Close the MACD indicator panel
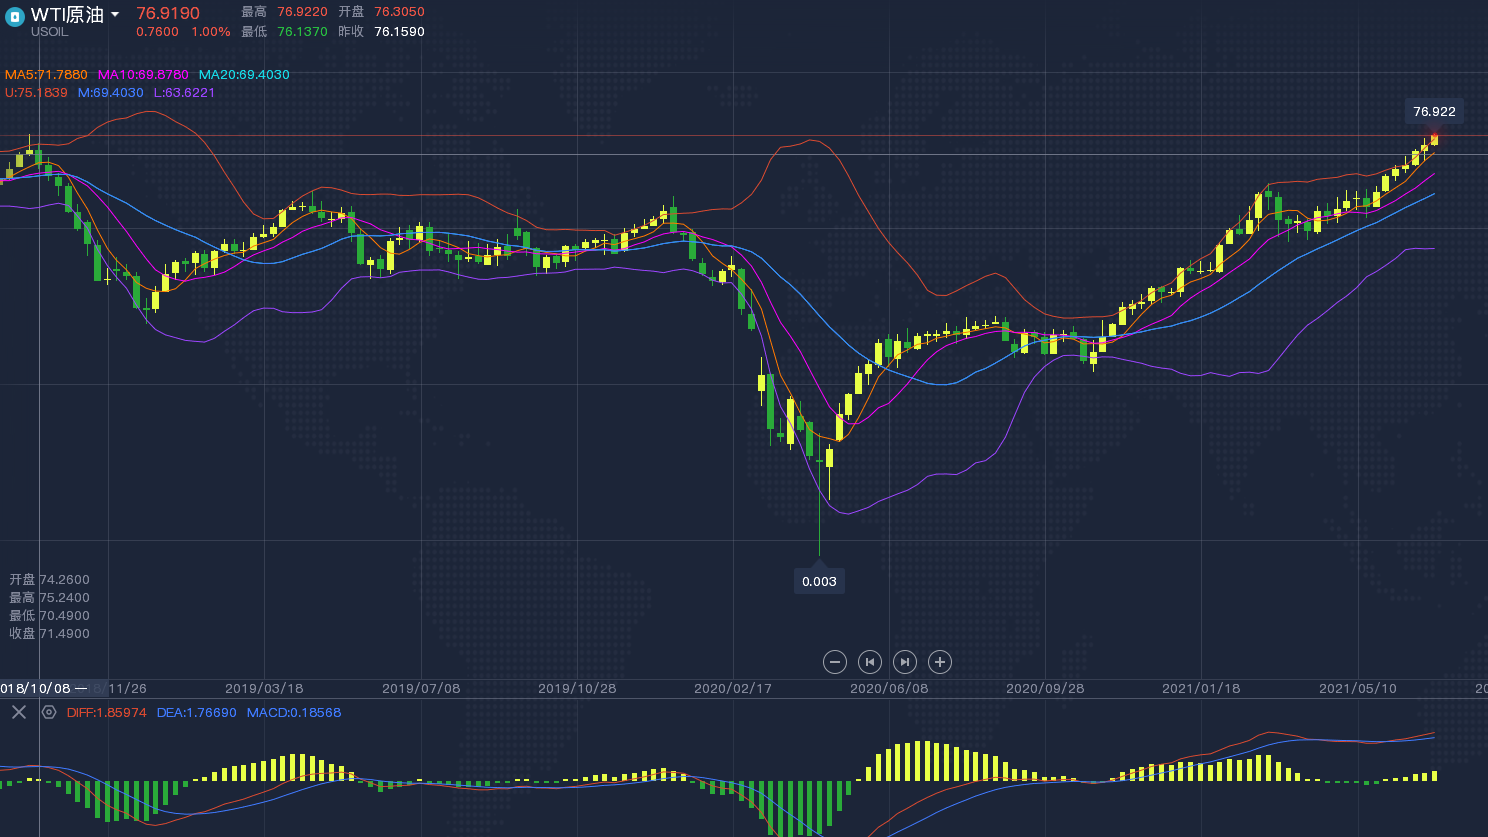The width and height of the screenshot is (1488, 837). tap(19, 712)
